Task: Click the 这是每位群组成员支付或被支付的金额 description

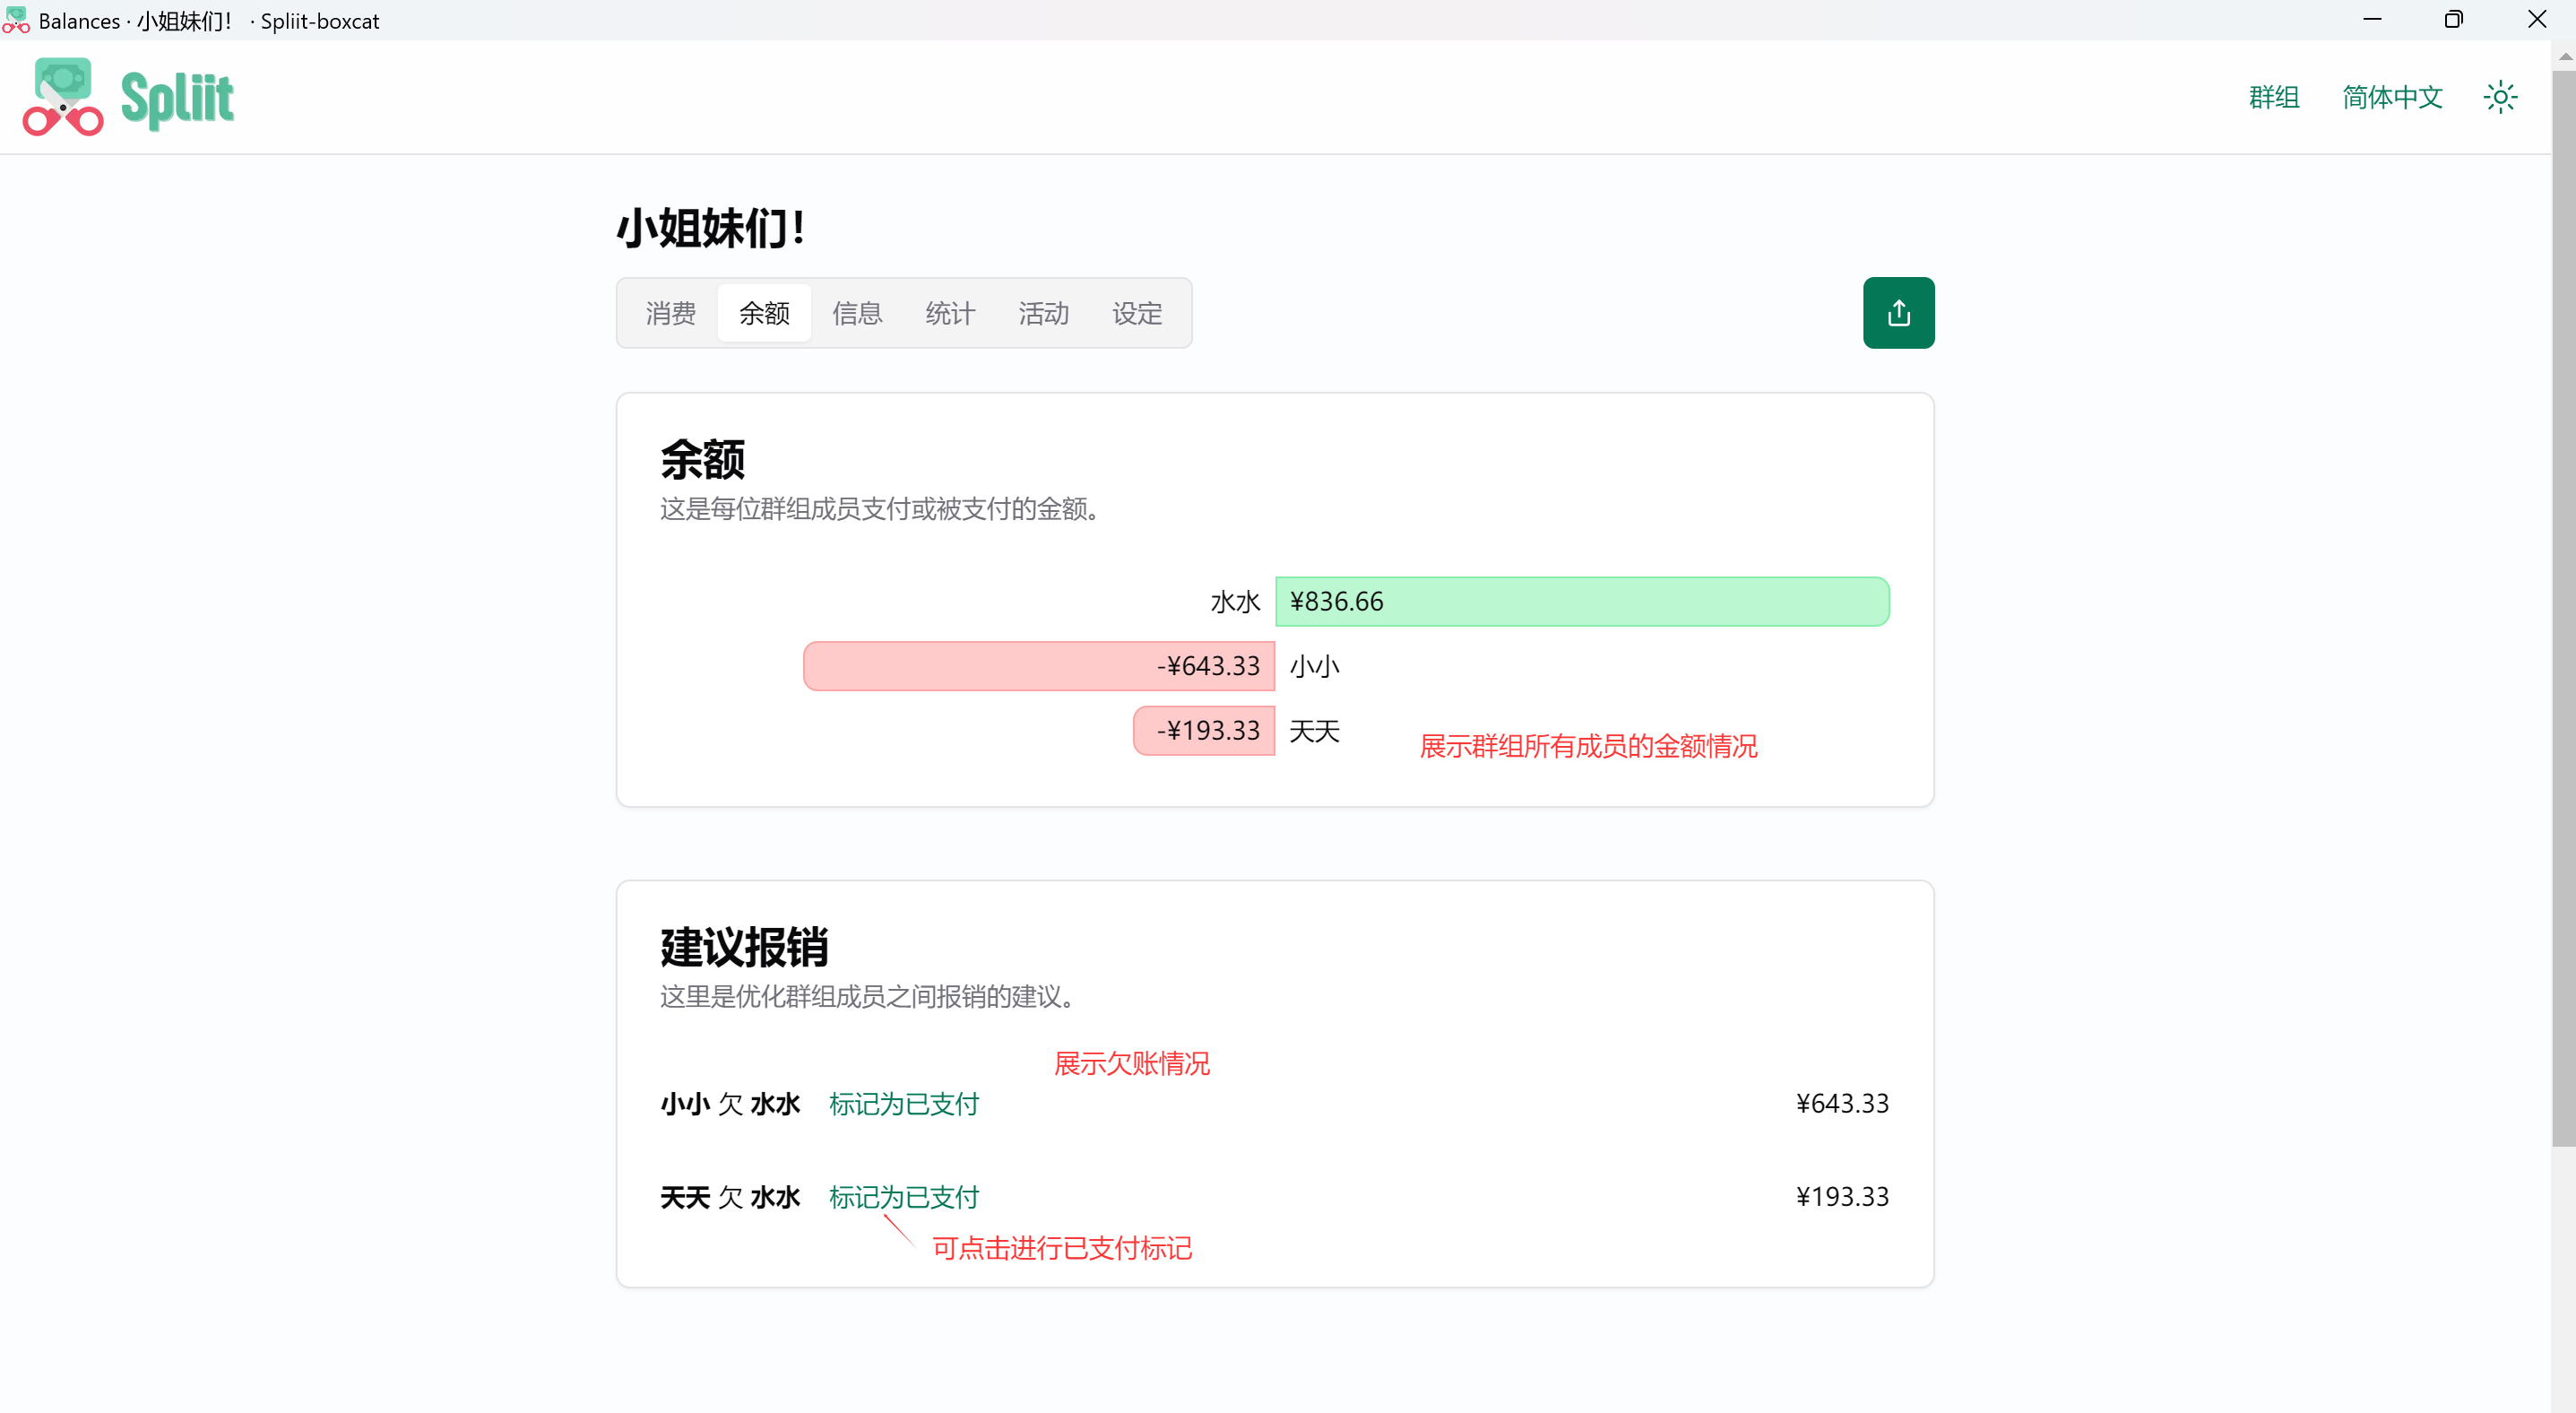Action: [x=880, y=509]
